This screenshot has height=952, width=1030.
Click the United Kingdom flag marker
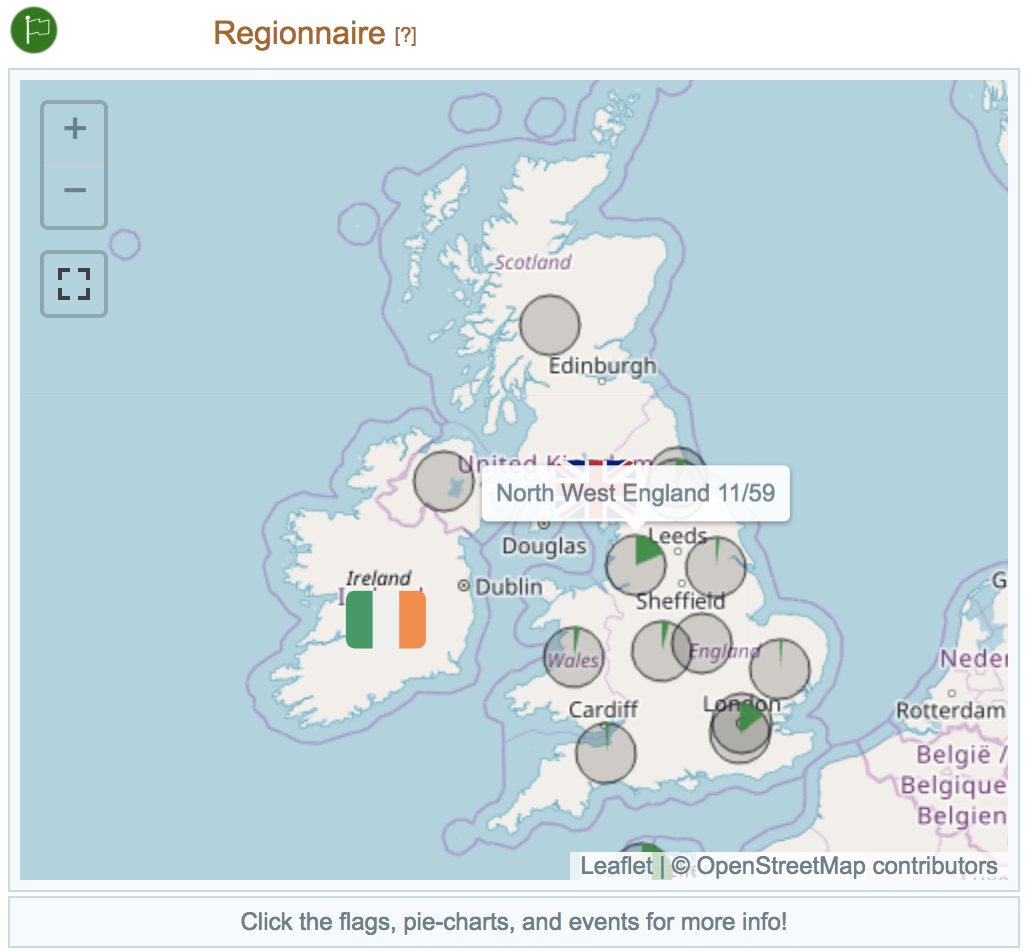tap(595, 489)
